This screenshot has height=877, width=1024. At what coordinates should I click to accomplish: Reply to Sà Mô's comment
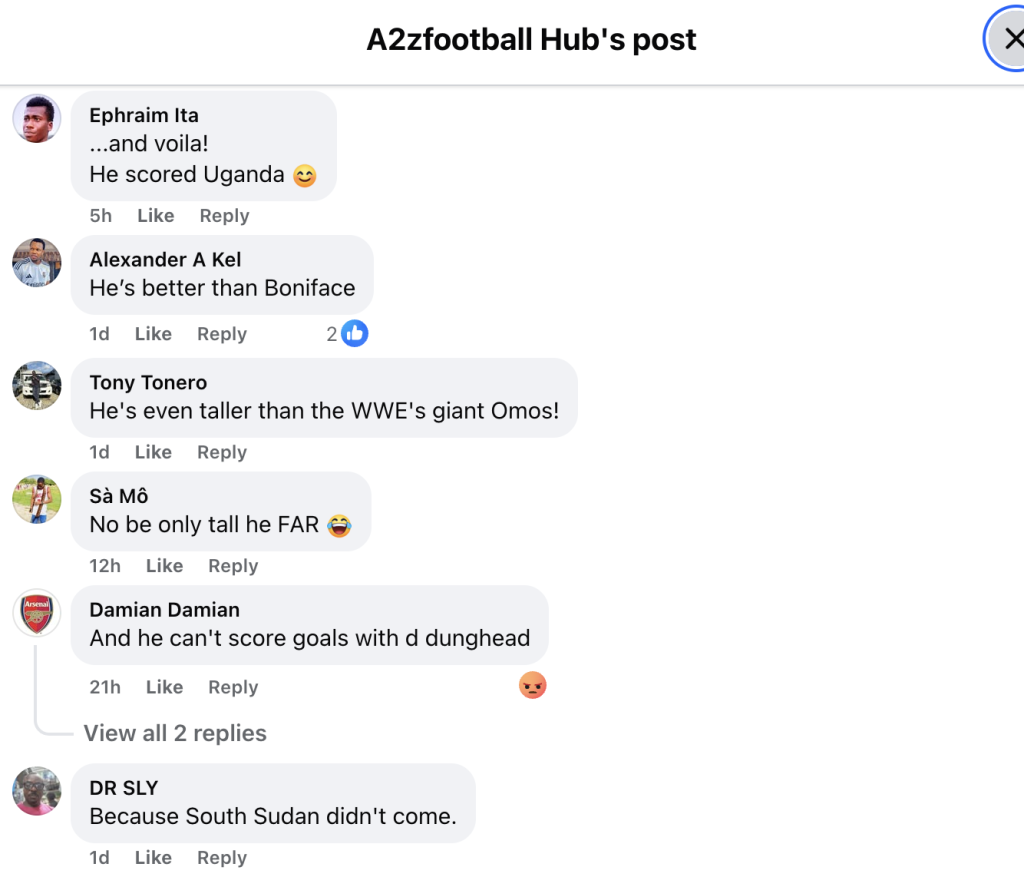point(233,566)
